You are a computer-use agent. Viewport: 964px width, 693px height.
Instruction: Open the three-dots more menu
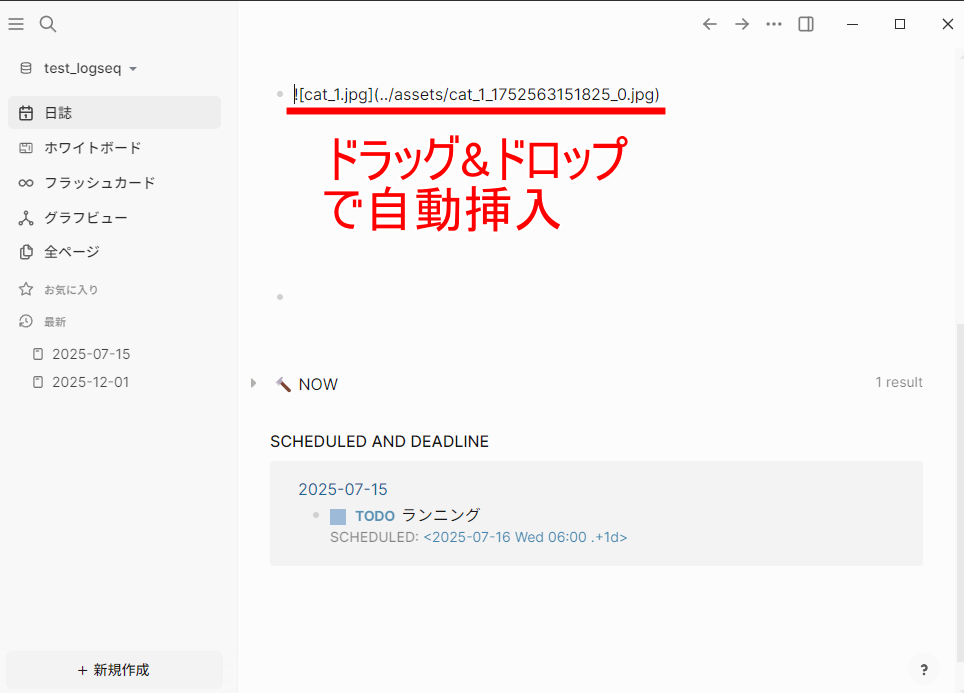[774, 24]
